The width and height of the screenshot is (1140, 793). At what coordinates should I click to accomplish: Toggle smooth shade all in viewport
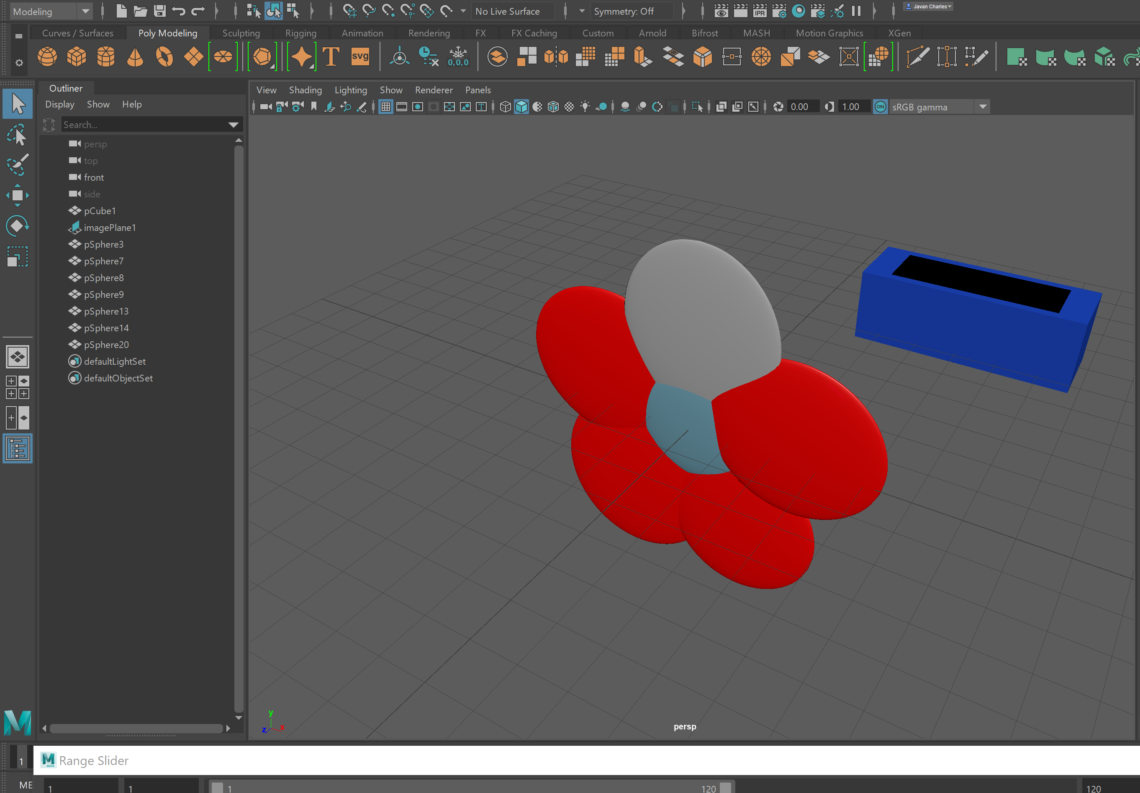coord(521,107)
